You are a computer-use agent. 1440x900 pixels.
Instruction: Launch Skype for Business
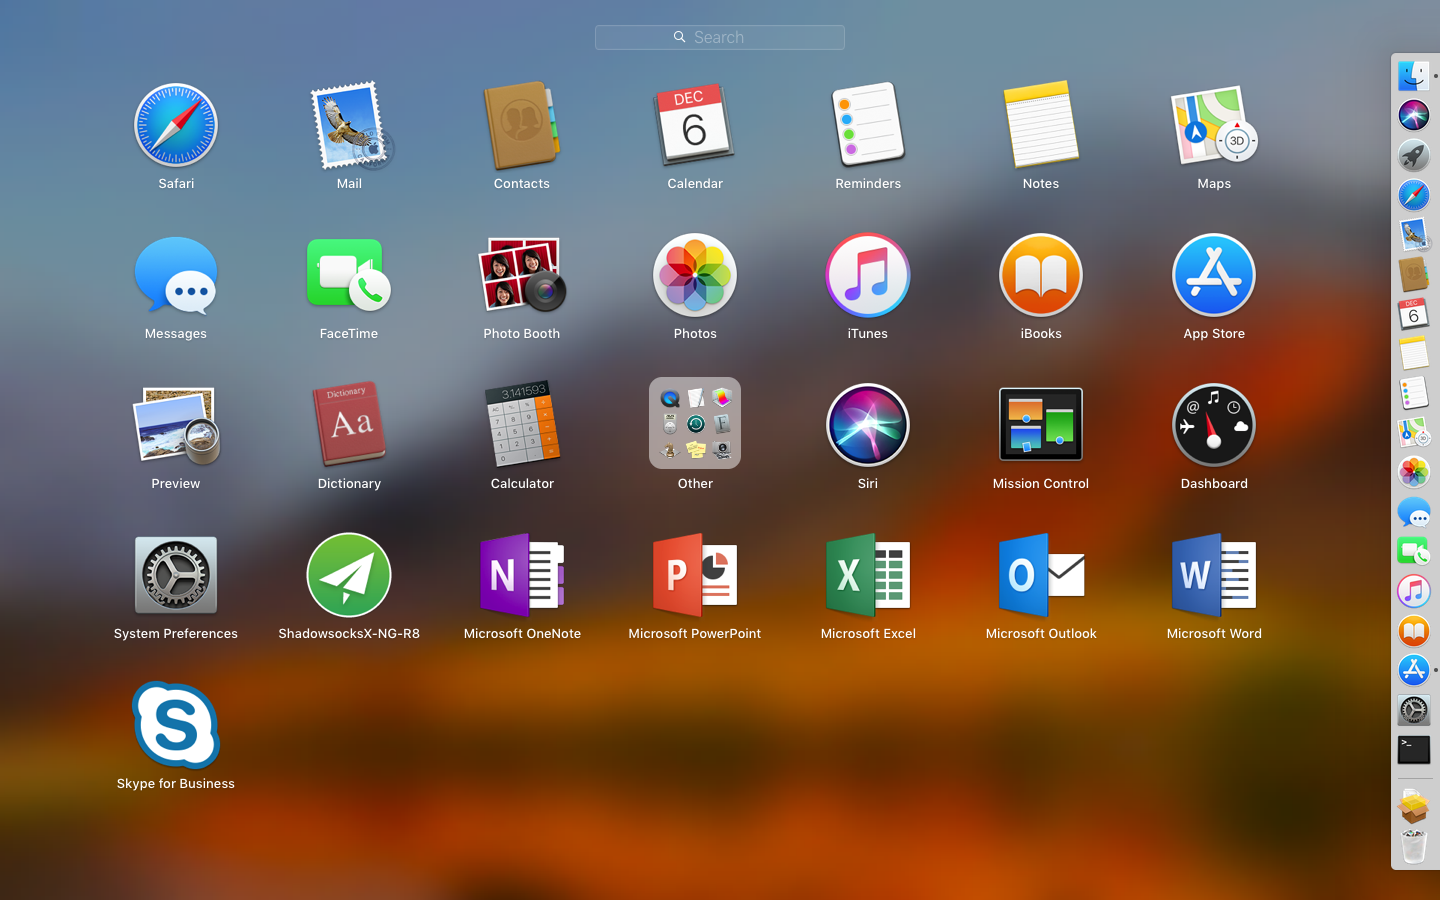(x=176, y=725)
